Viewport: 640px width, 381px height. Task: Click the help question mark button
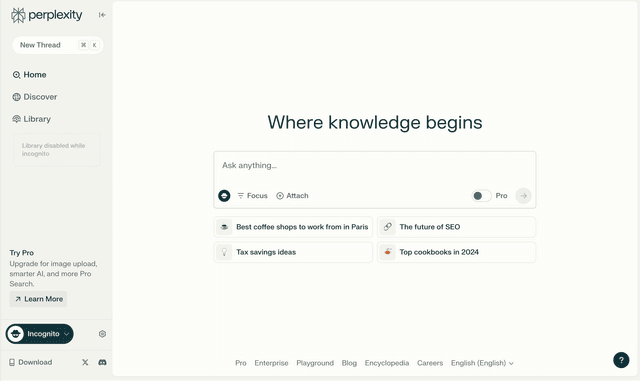621,360
